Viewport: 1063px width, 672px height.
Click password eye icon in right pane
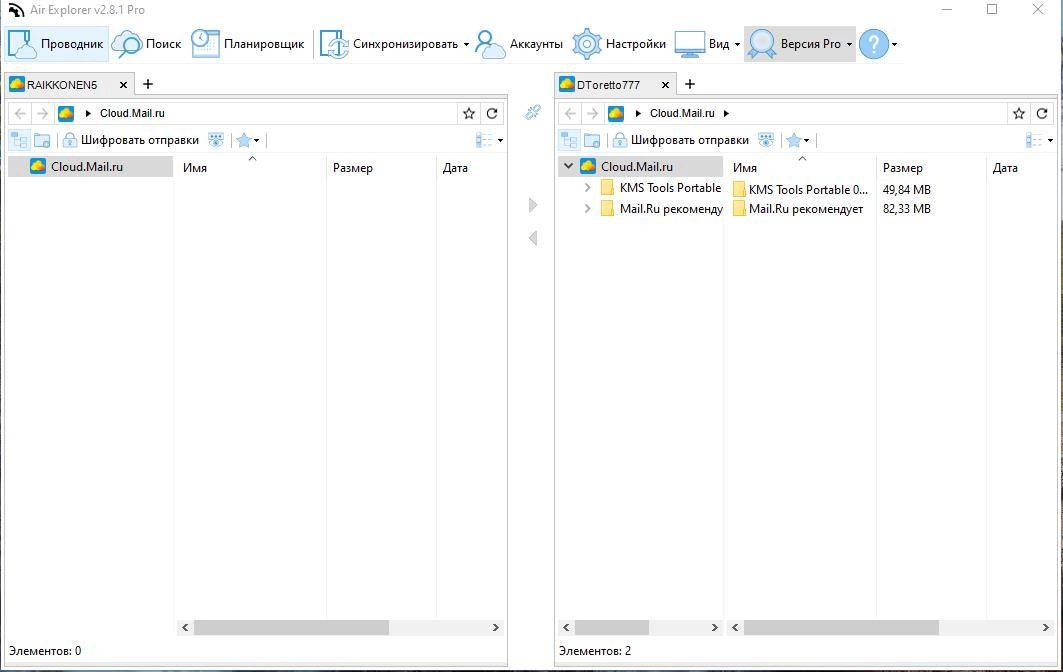[766, 140]
